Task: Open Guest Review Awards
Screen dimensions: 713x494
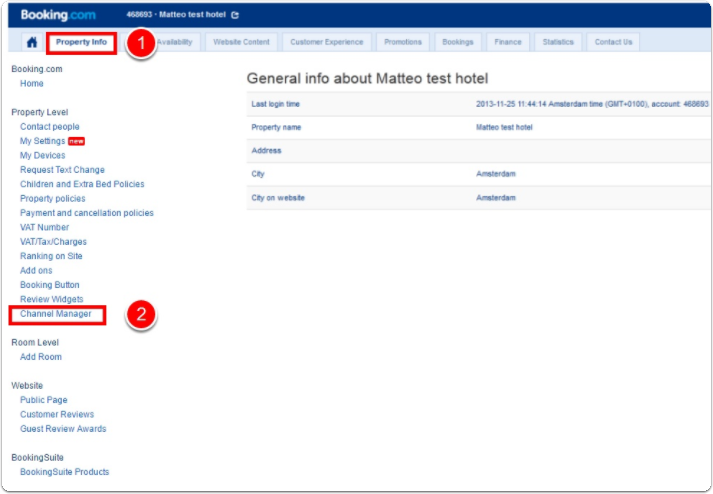Action: click(x=63, y=429)
